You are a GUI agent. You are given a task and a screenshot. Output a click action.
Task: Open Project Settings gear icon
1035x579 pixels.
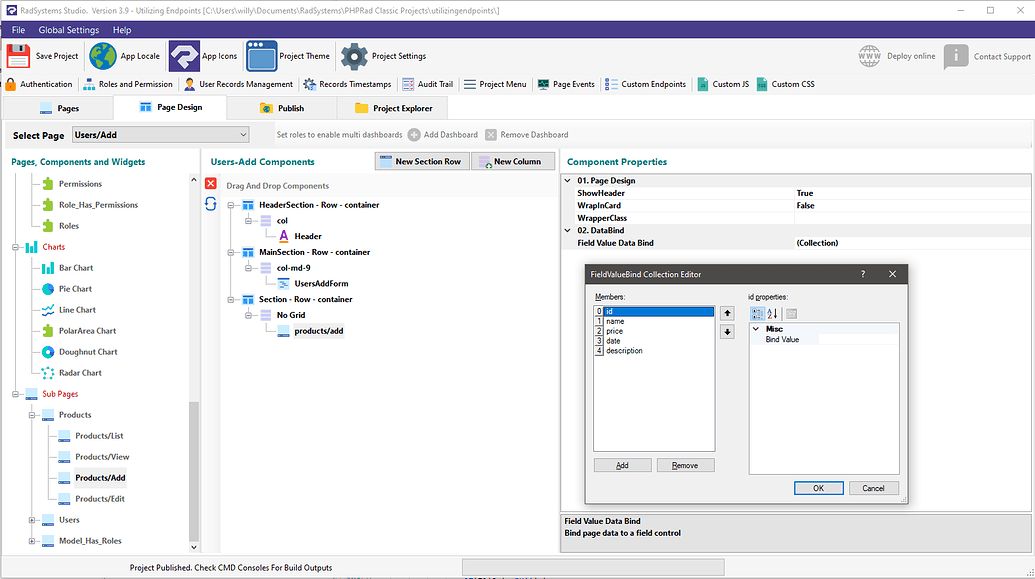click(x=354, y=56)
